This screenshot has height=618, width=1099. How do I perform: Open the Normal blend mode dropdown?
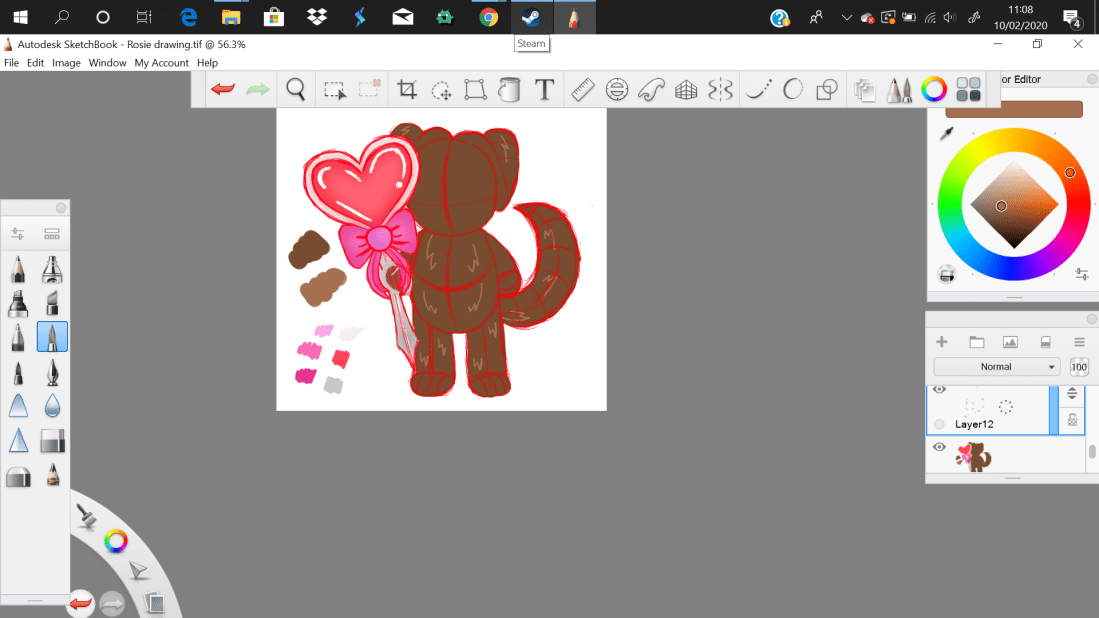click(x=996, y=367)
